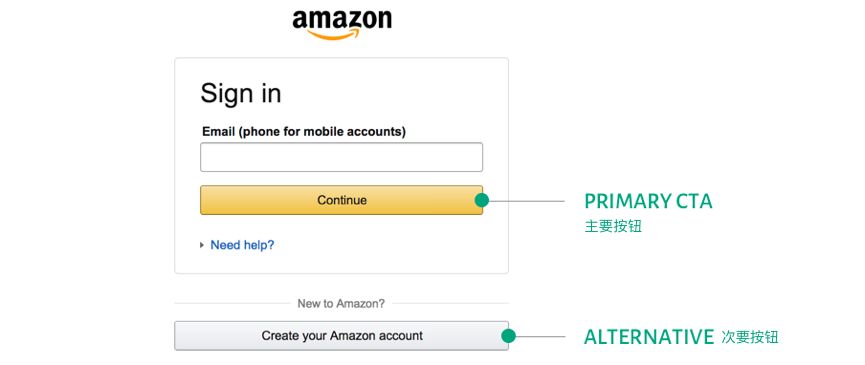The height and width of the screenshot is (365, 865).
Task: Open the Need help? link
Action: 242,245
